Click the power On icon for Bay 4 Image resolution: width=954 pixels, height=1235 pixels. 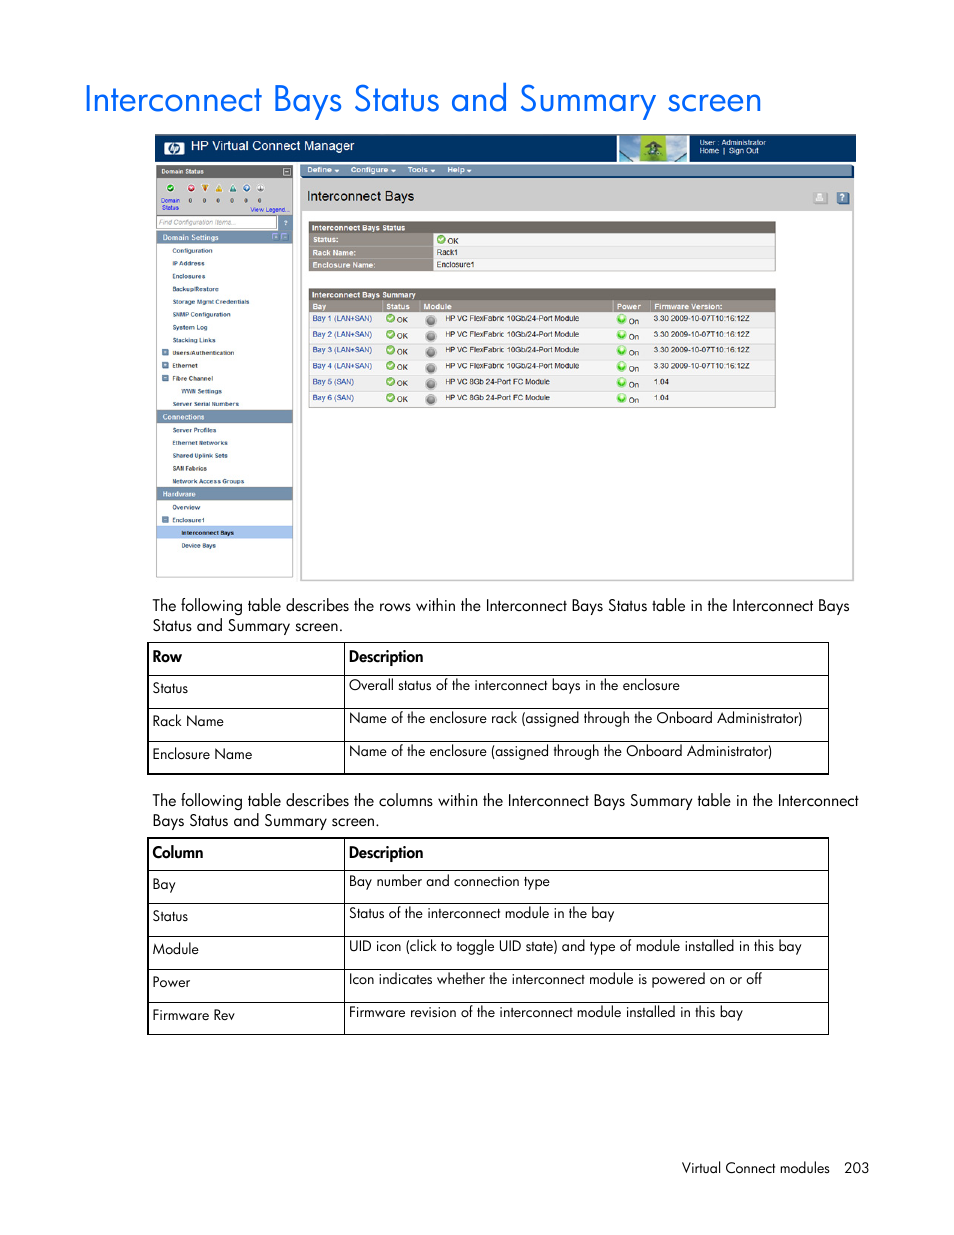tap(621, 367)
